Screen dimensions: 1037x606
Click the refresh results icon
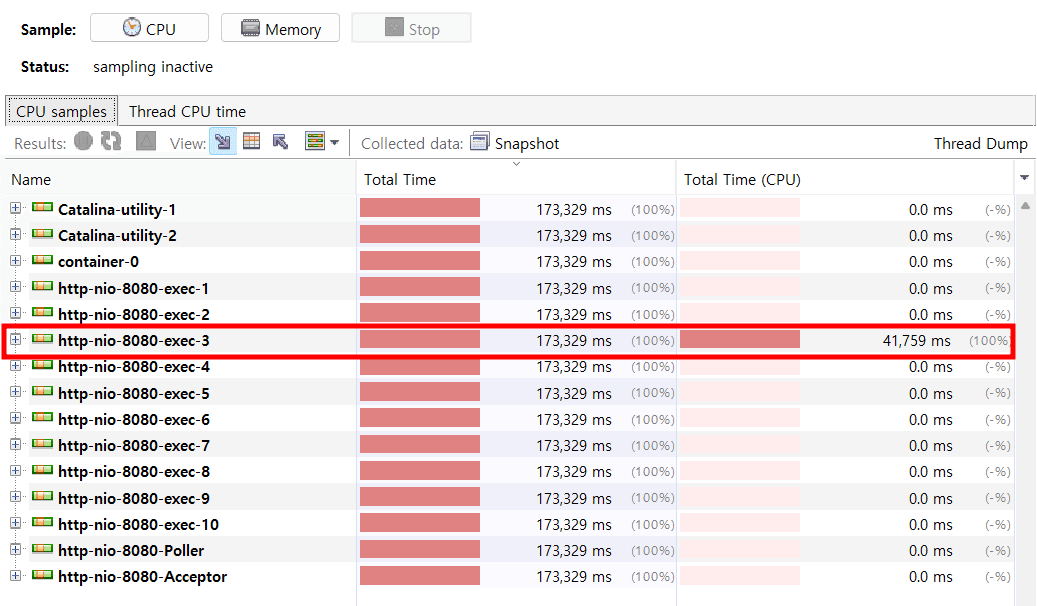111,142
